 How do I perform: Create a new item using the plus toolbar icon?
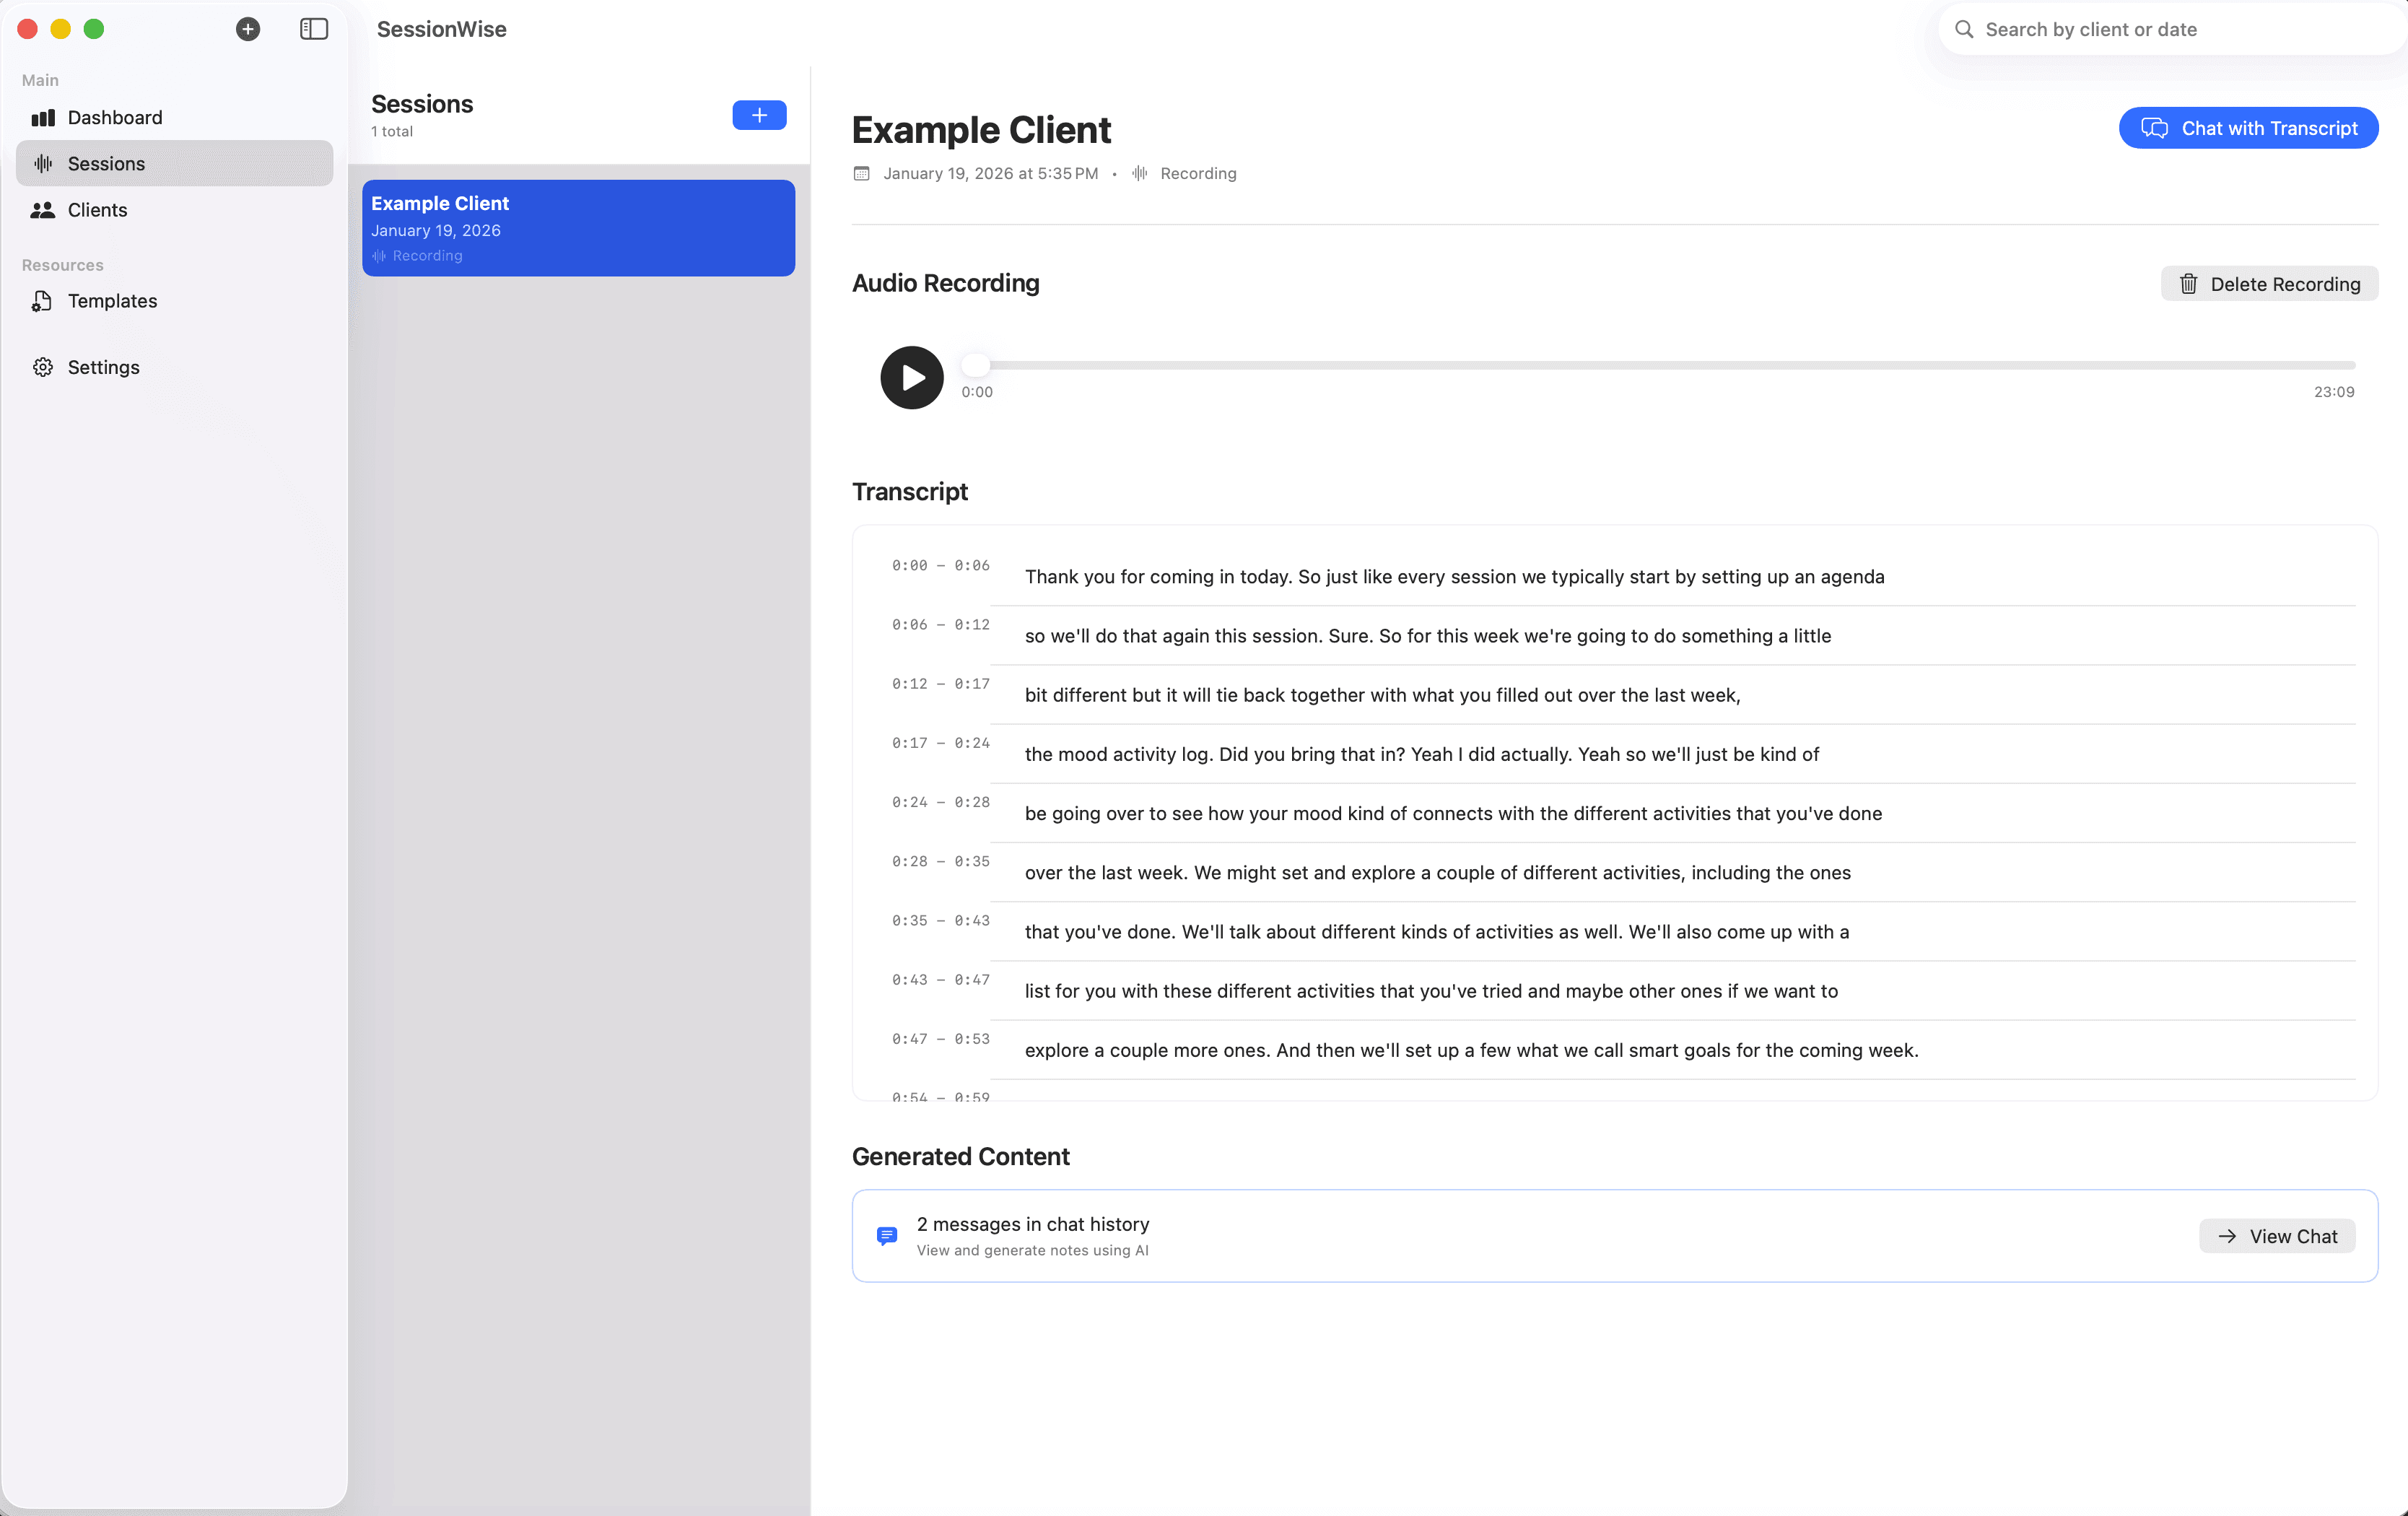(x=248, y=29)
